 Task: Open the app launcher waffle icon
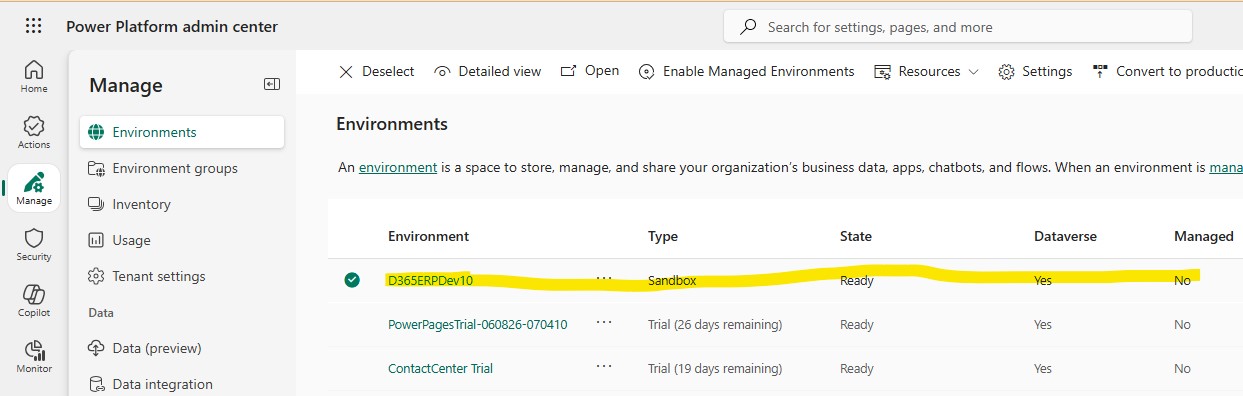(x=33, y=27)
